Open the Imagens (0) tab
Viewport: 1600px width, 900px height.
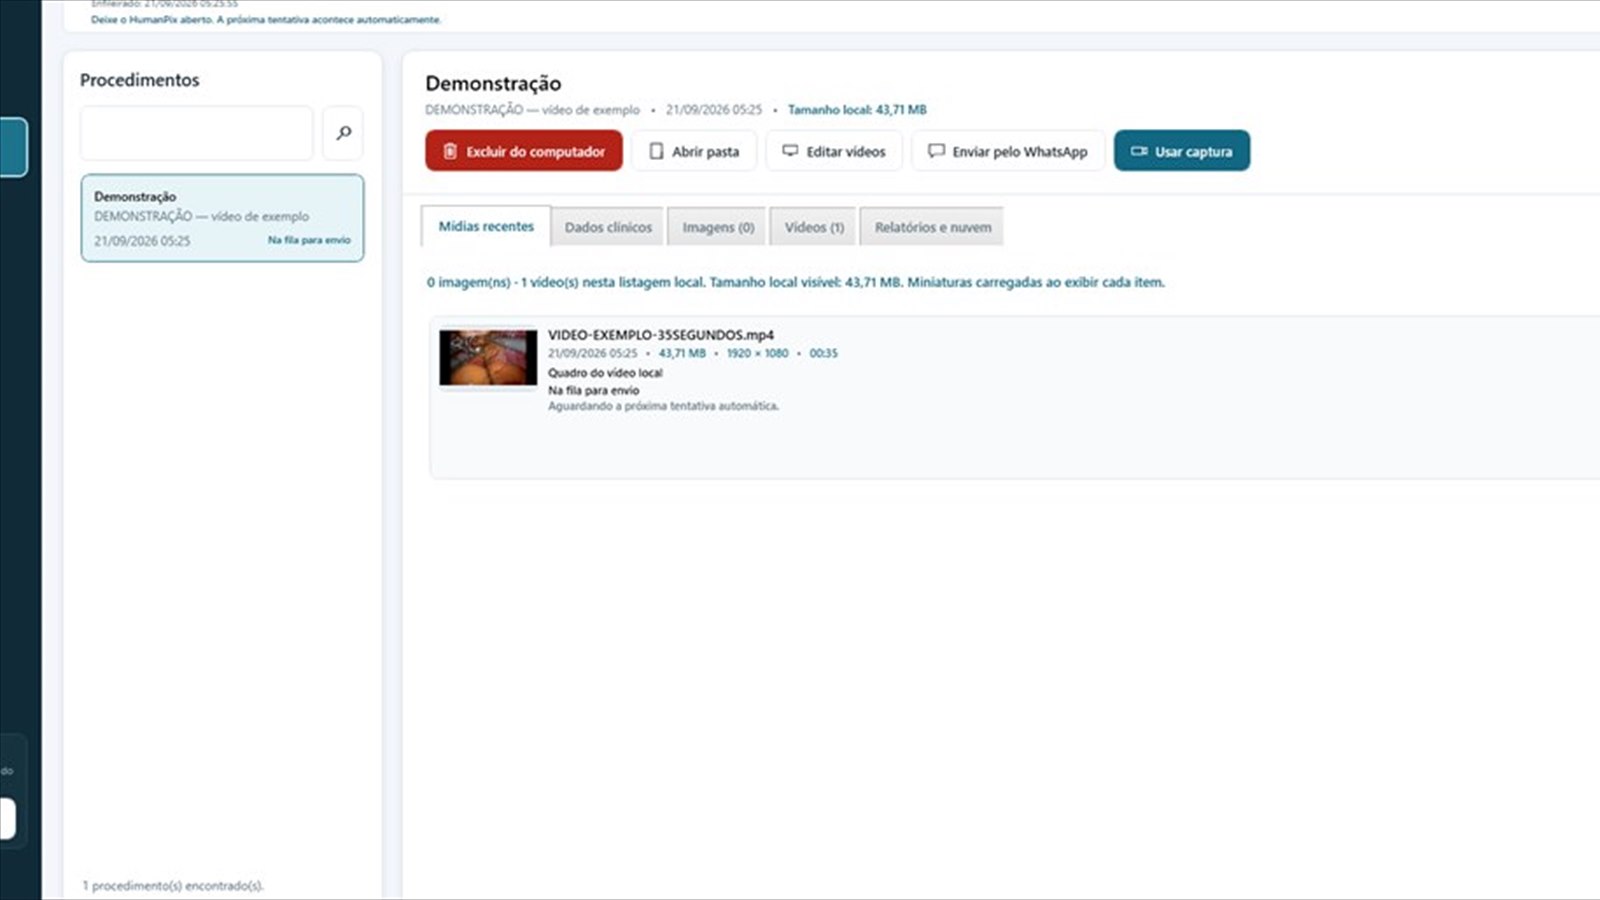coord(718,227)
